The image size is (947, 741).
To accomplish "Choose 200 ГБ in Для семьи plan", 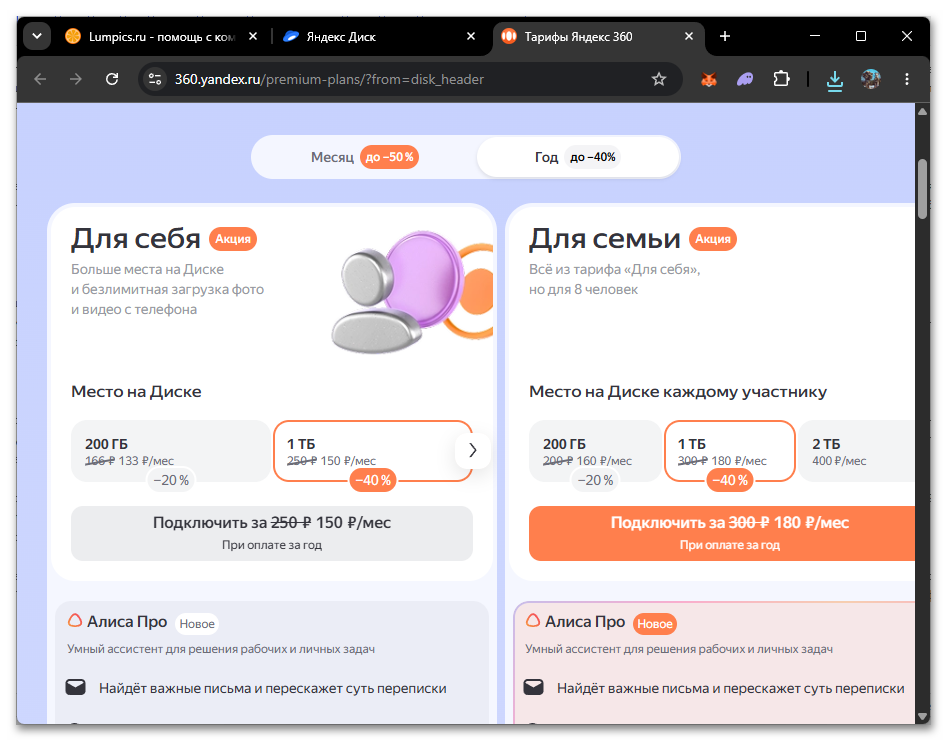I will click(x=595, y=451).
